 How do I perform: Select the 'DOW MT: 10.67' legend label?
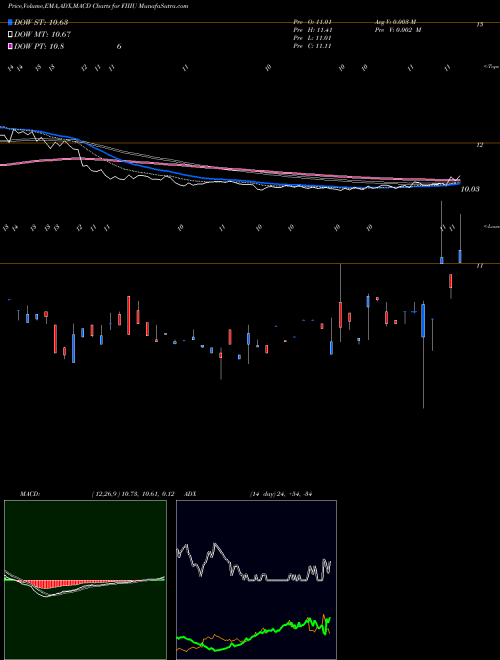[42, 35]
